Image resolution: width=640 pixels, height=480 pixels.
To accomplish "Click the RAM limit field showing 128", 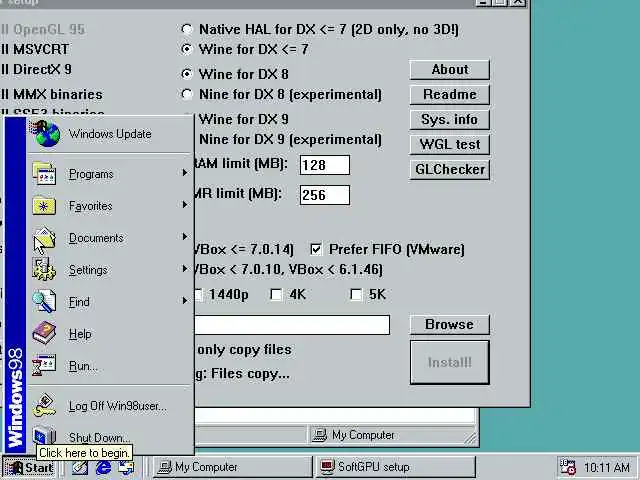I will click(325, 165).
